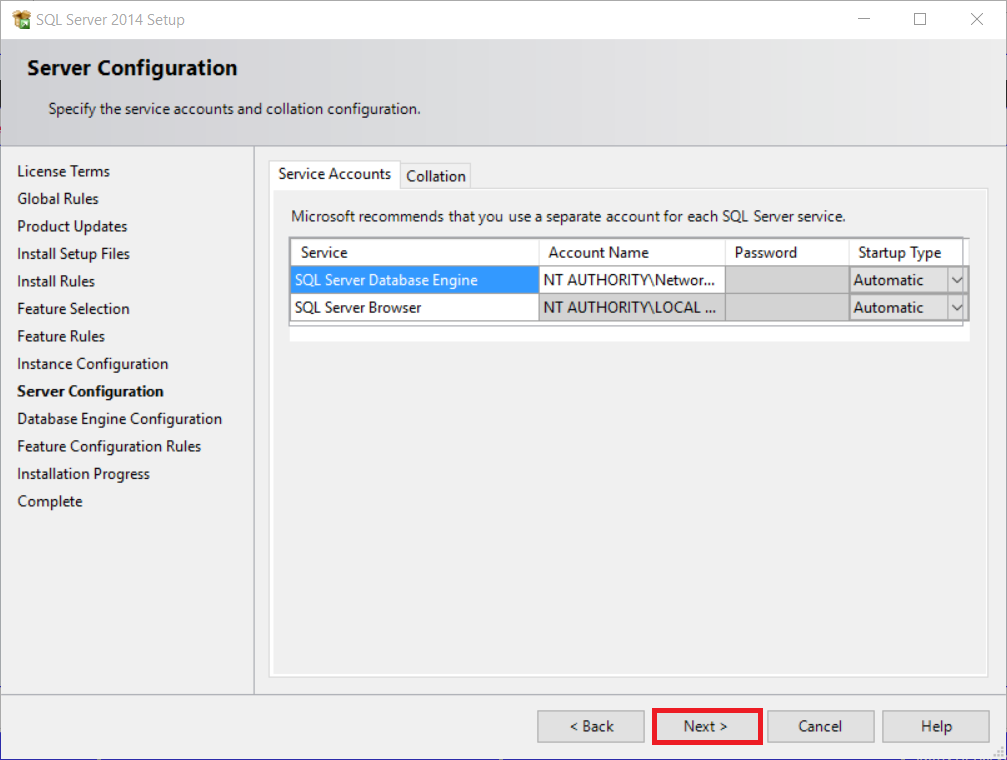Click Account Name cell for Database Engine
The height and width of the screenshot is (760, 1007).
(632, 280)
